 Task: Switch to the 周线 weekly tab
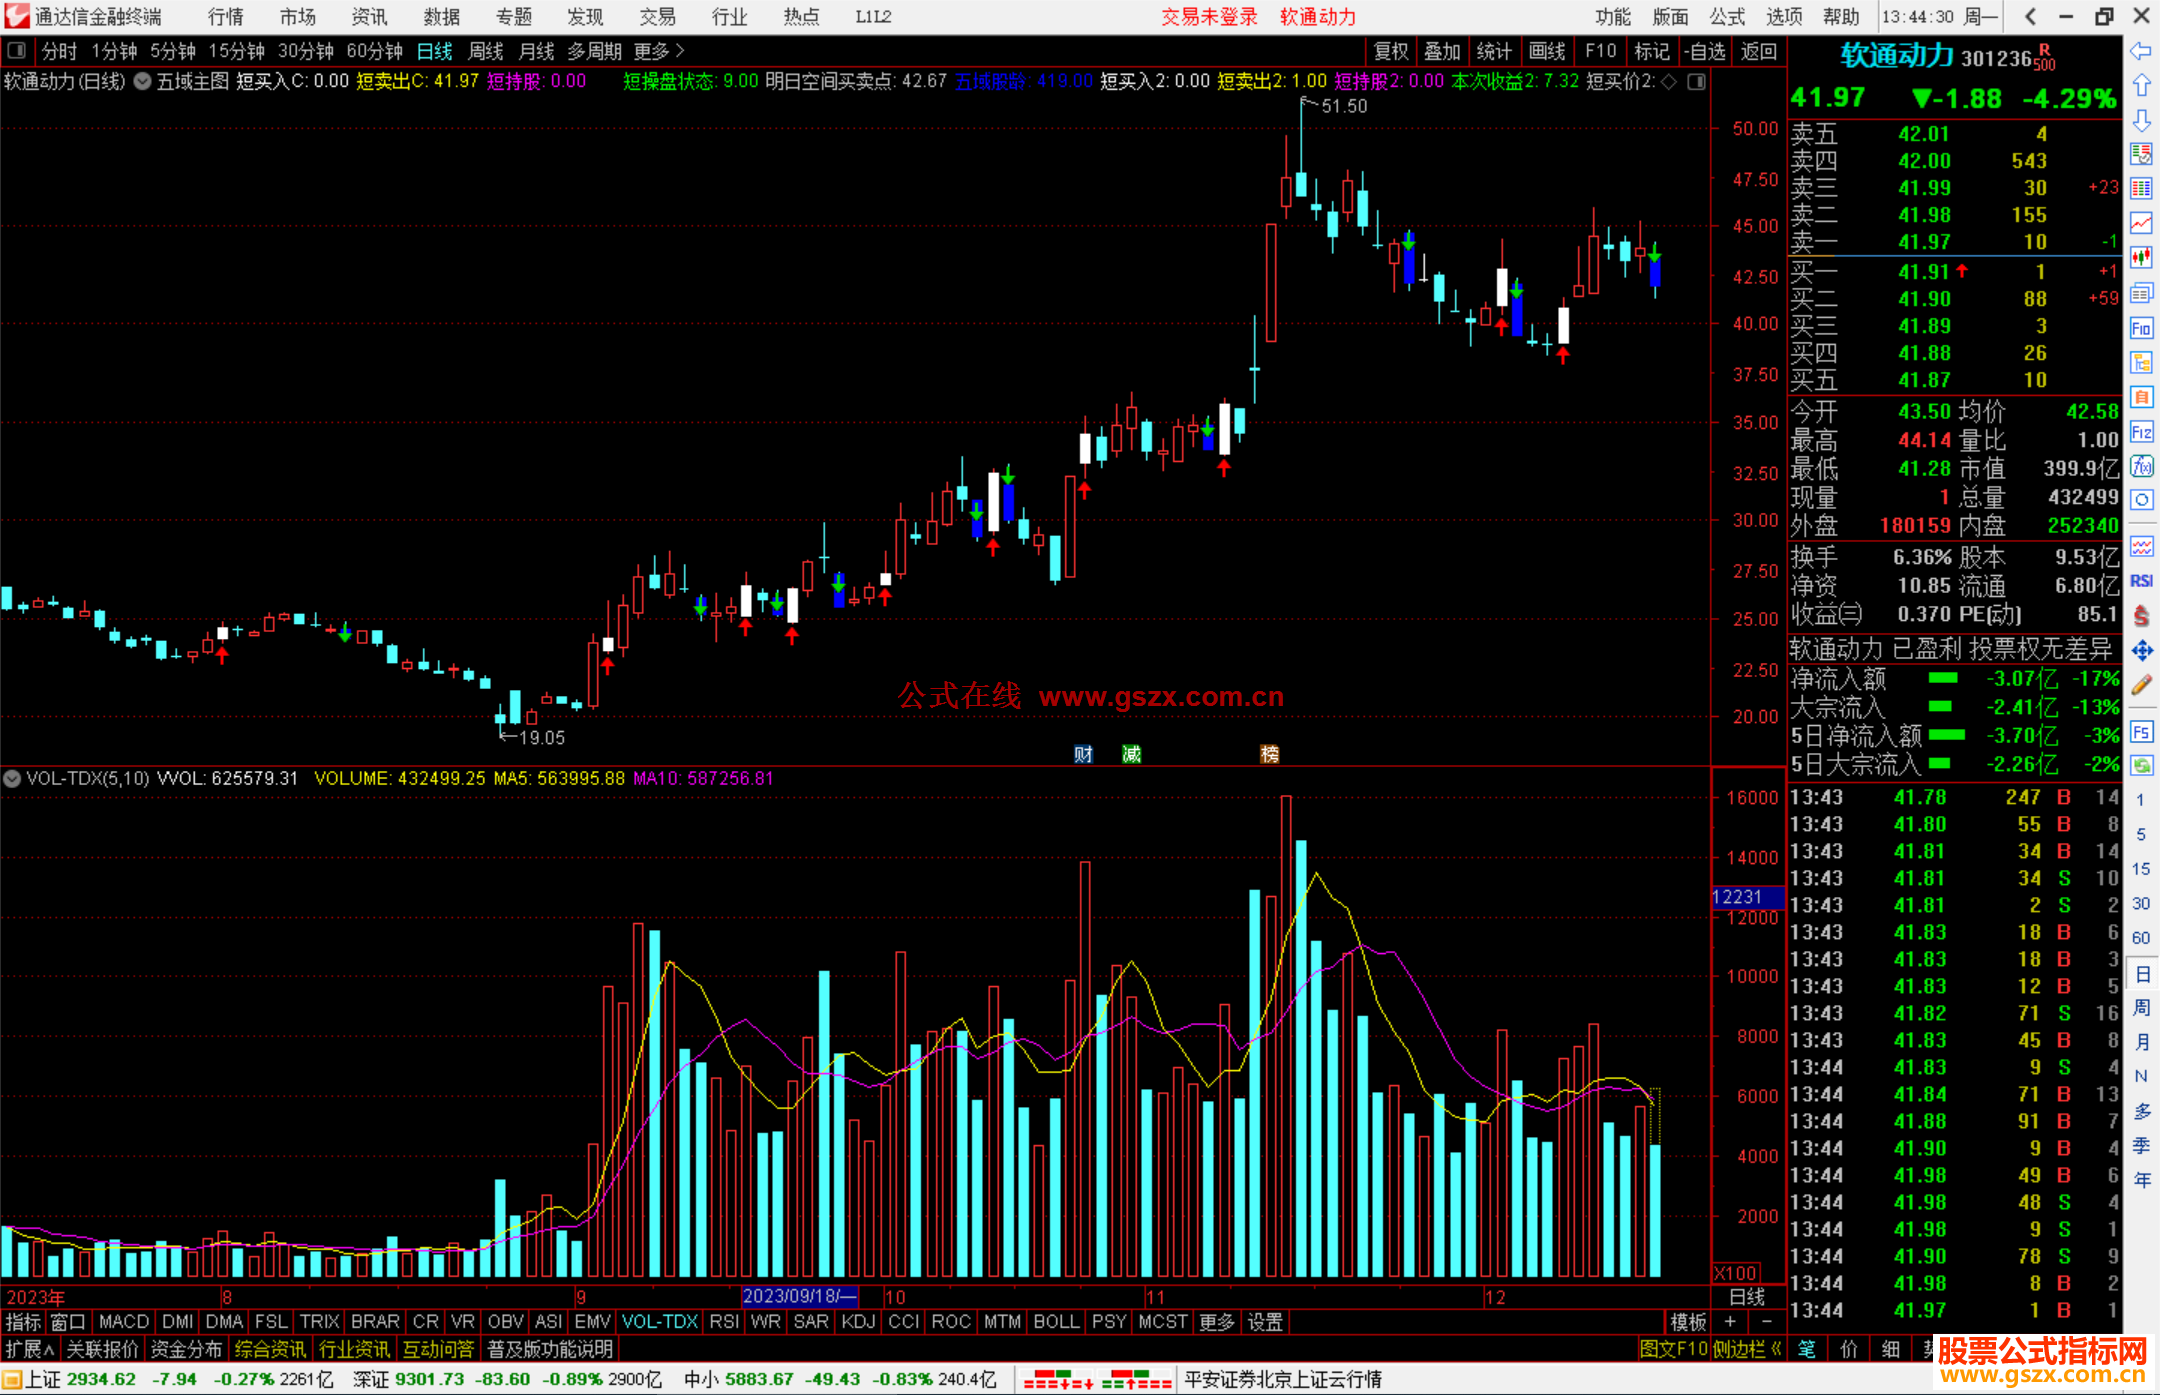pos(485,51)
